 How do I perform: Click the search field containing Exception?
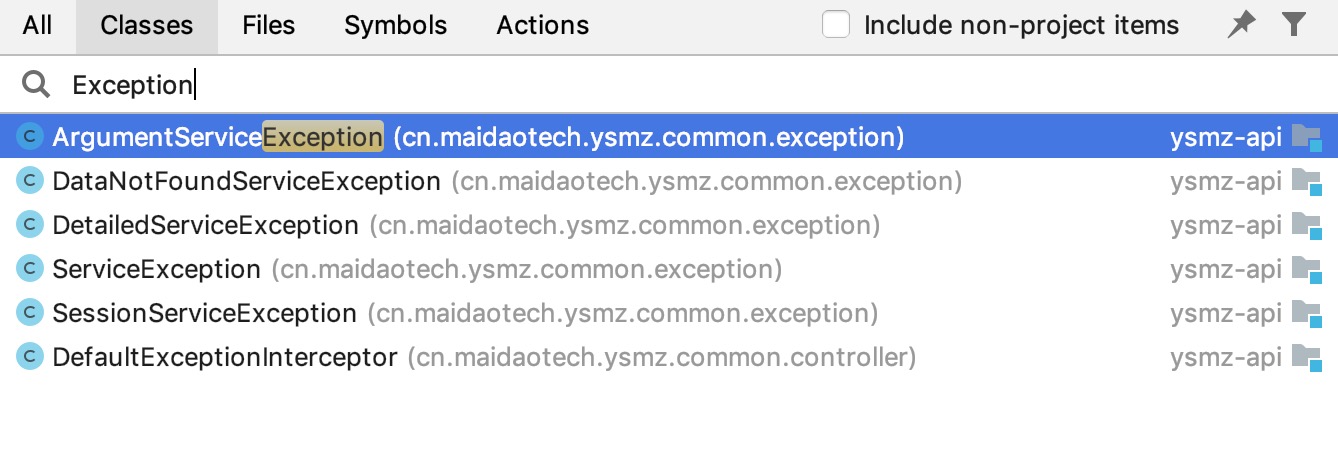tap(600, 85)
